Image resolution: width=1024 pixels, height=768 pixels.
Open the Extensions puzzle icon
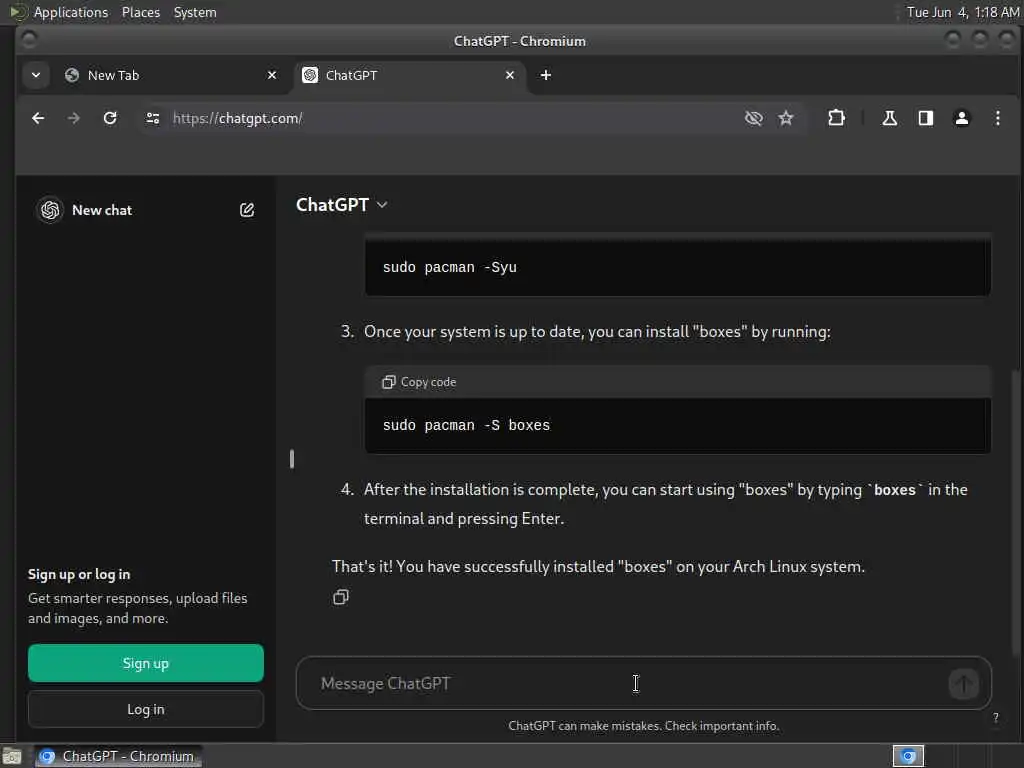point(836,118)
